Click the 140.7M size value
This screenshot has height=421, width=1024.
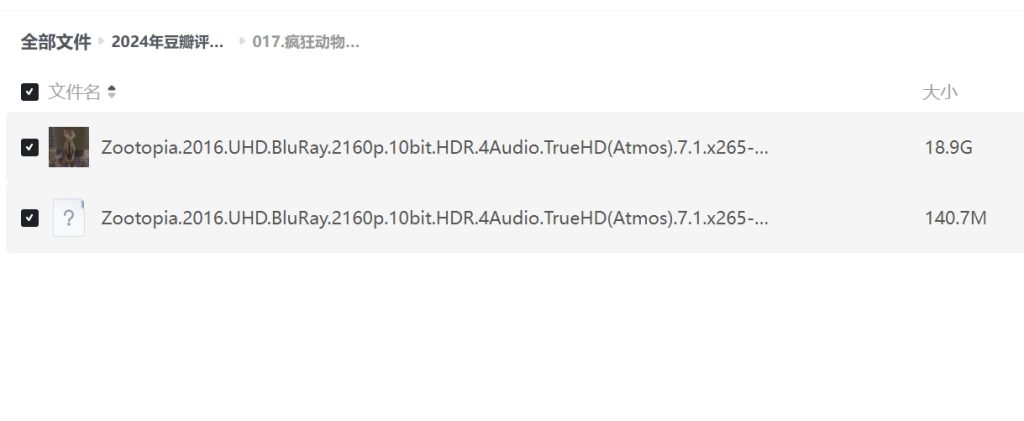pyautogui.click(x=955, y=218)
